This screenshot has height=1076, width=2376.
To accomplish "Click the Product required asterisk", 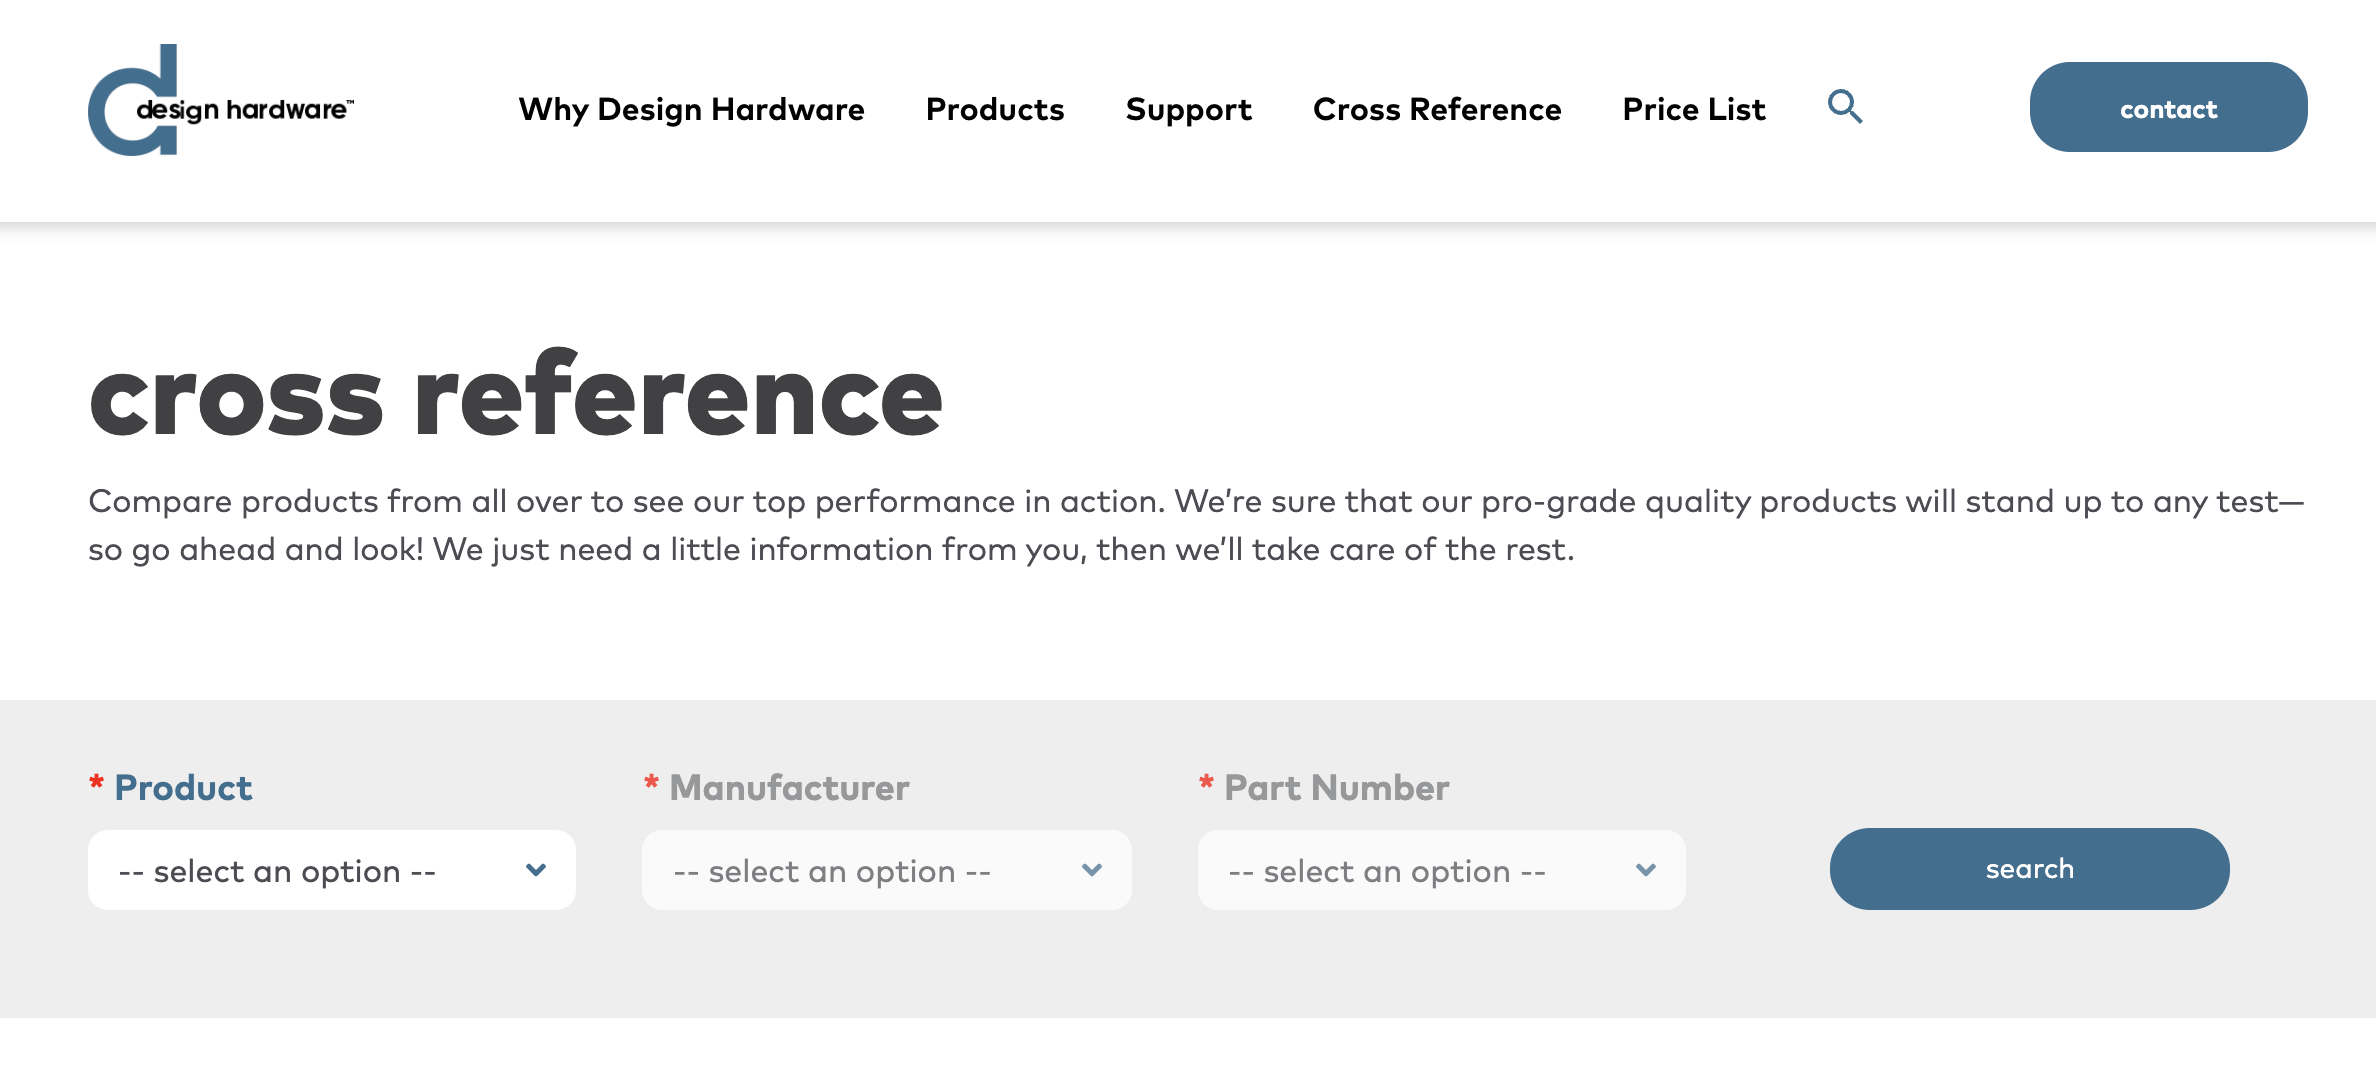I will click(96, 783).
